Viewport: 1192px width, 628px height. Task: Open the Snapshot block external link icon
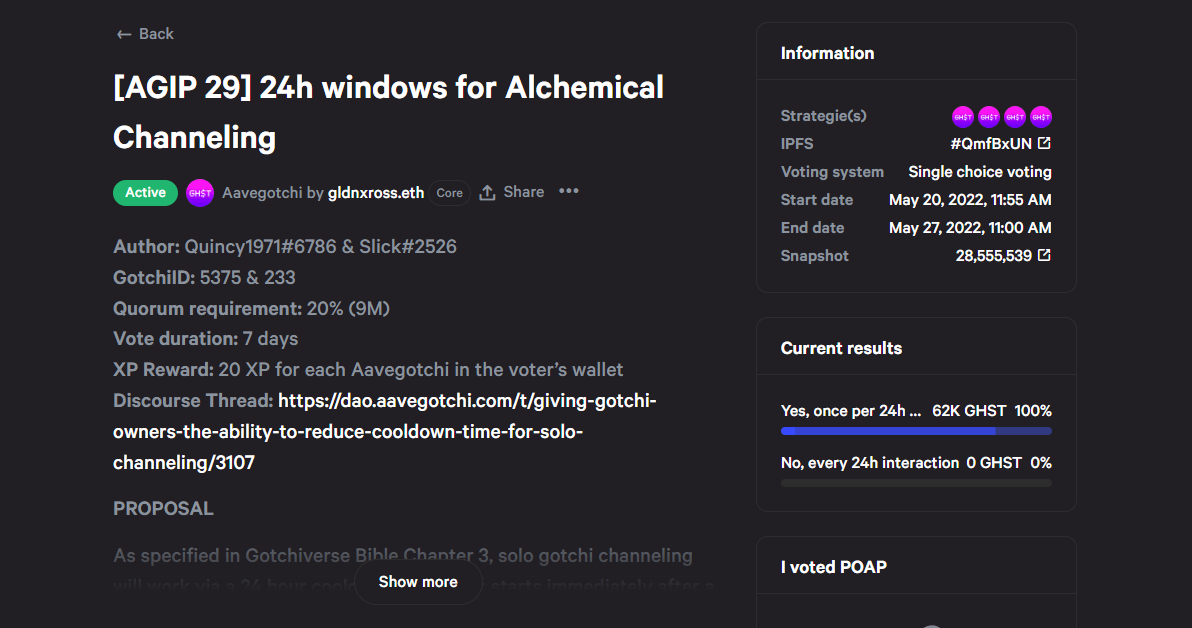(1045, 255)
